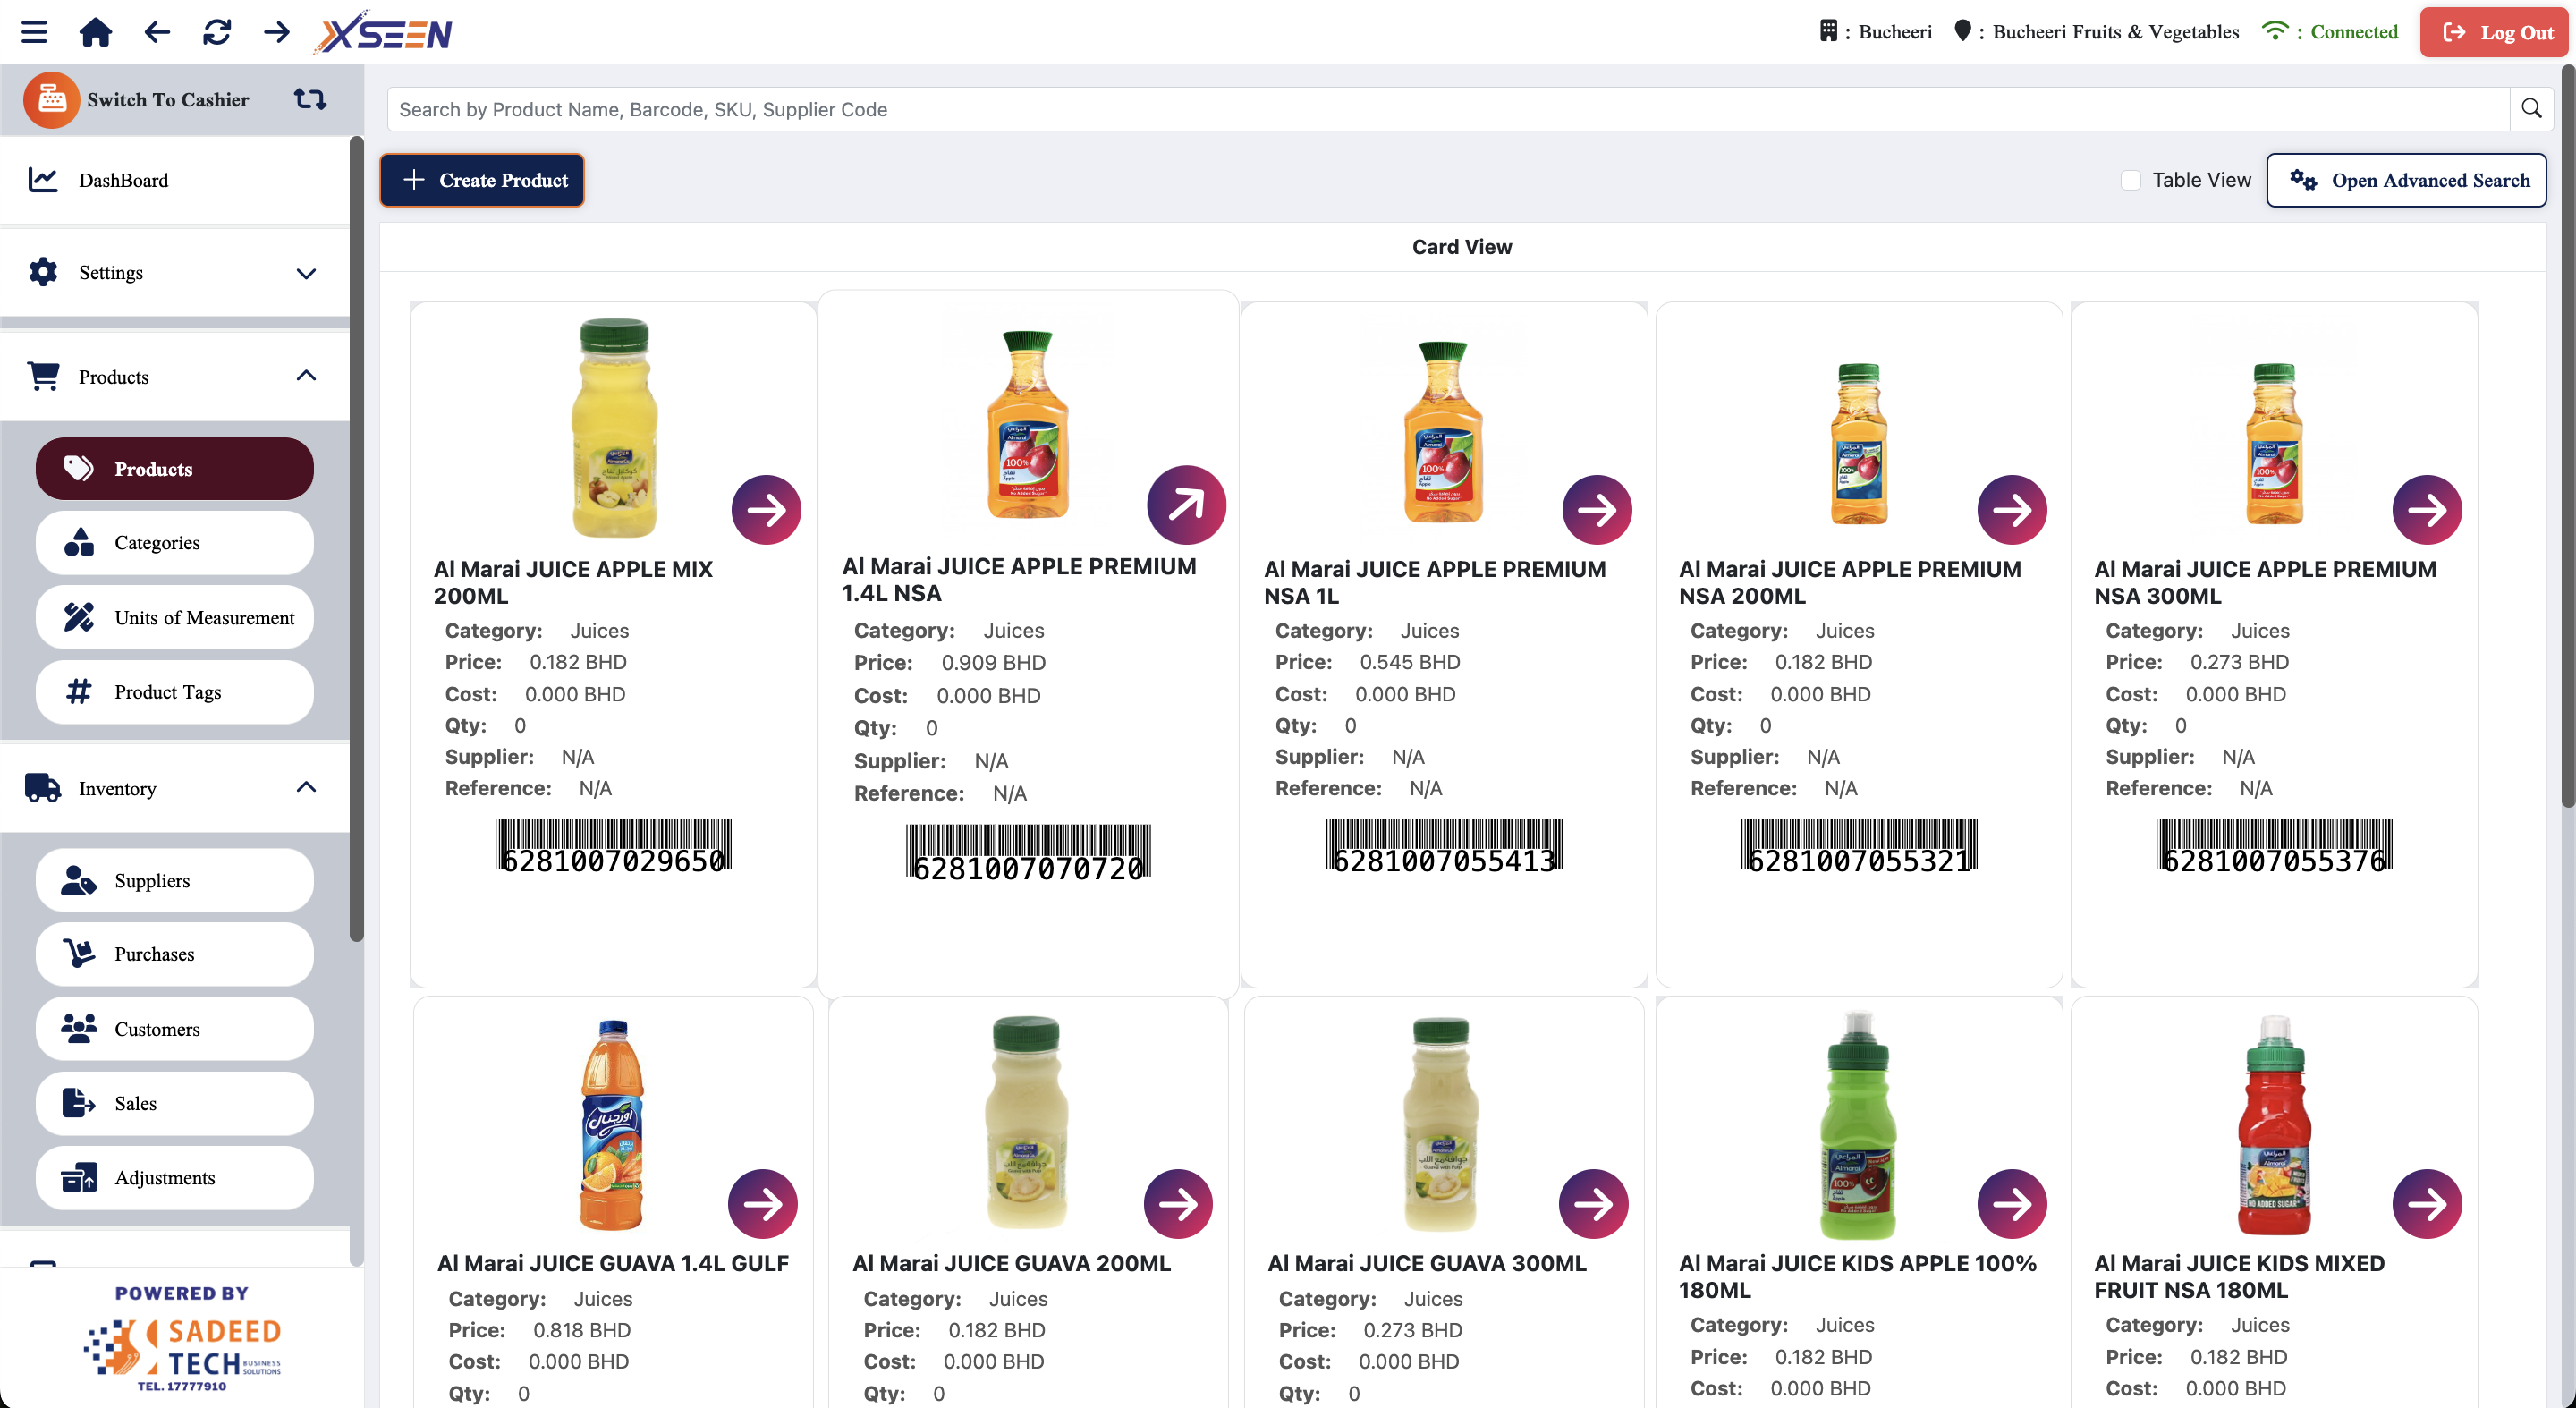Image resolution: width=2576 pixels, height=1408 pixels.
Task: Open arrow for JUICE APPLE MIX 200ML
Action: tap(766, 510)
